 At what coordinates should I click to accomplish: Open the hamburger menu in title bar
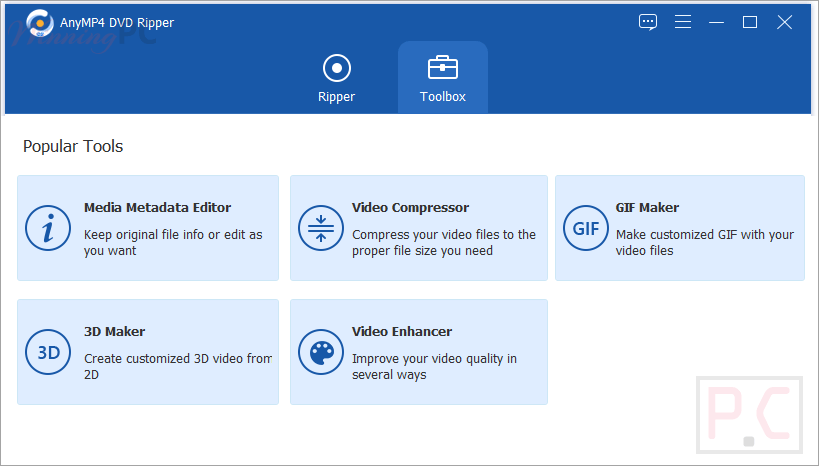[683, 21]
